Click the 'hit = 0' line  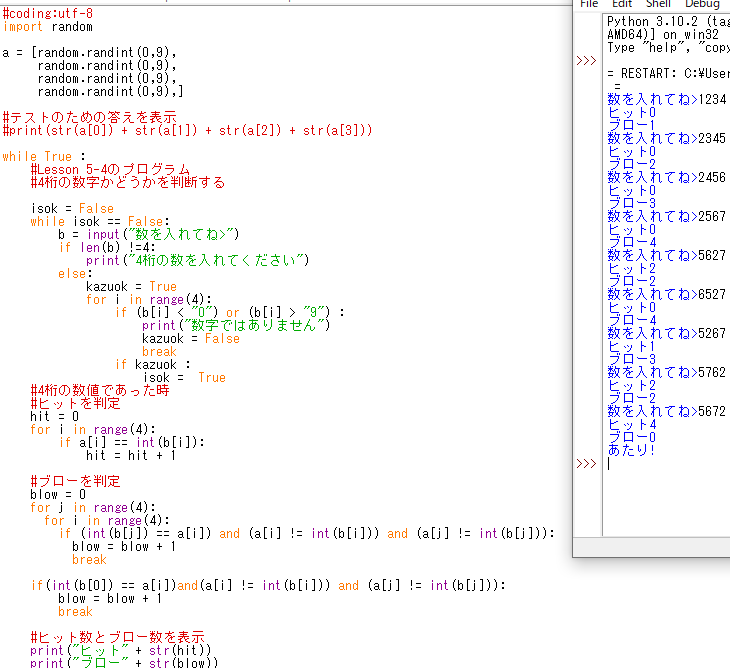click(x=55, y=416)
